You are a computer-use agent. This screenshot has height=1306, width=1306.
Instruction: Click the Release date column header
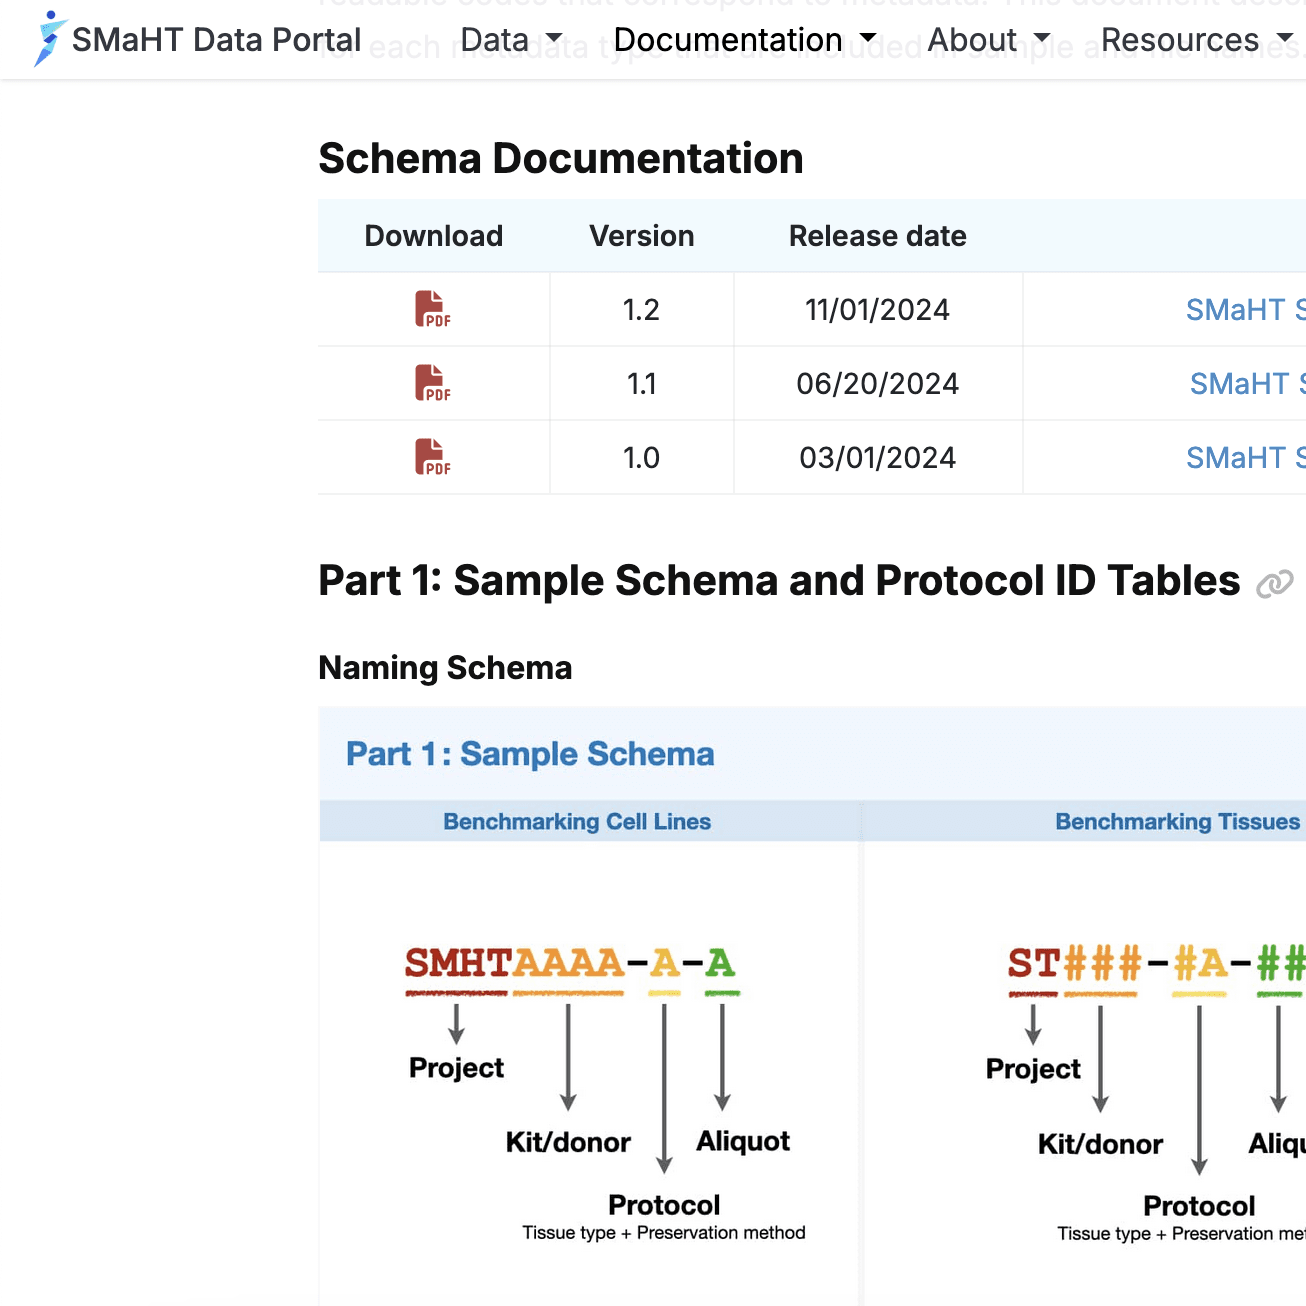point(877,236)
